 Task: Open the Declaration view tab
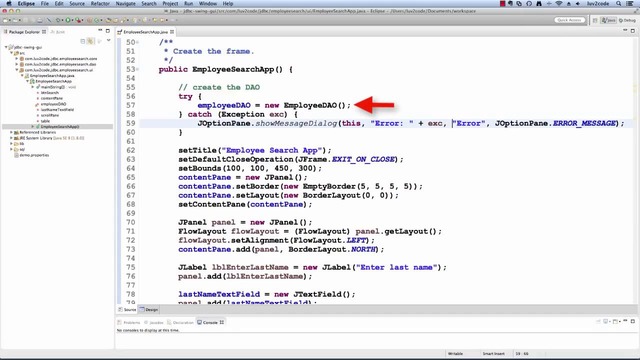180,322
